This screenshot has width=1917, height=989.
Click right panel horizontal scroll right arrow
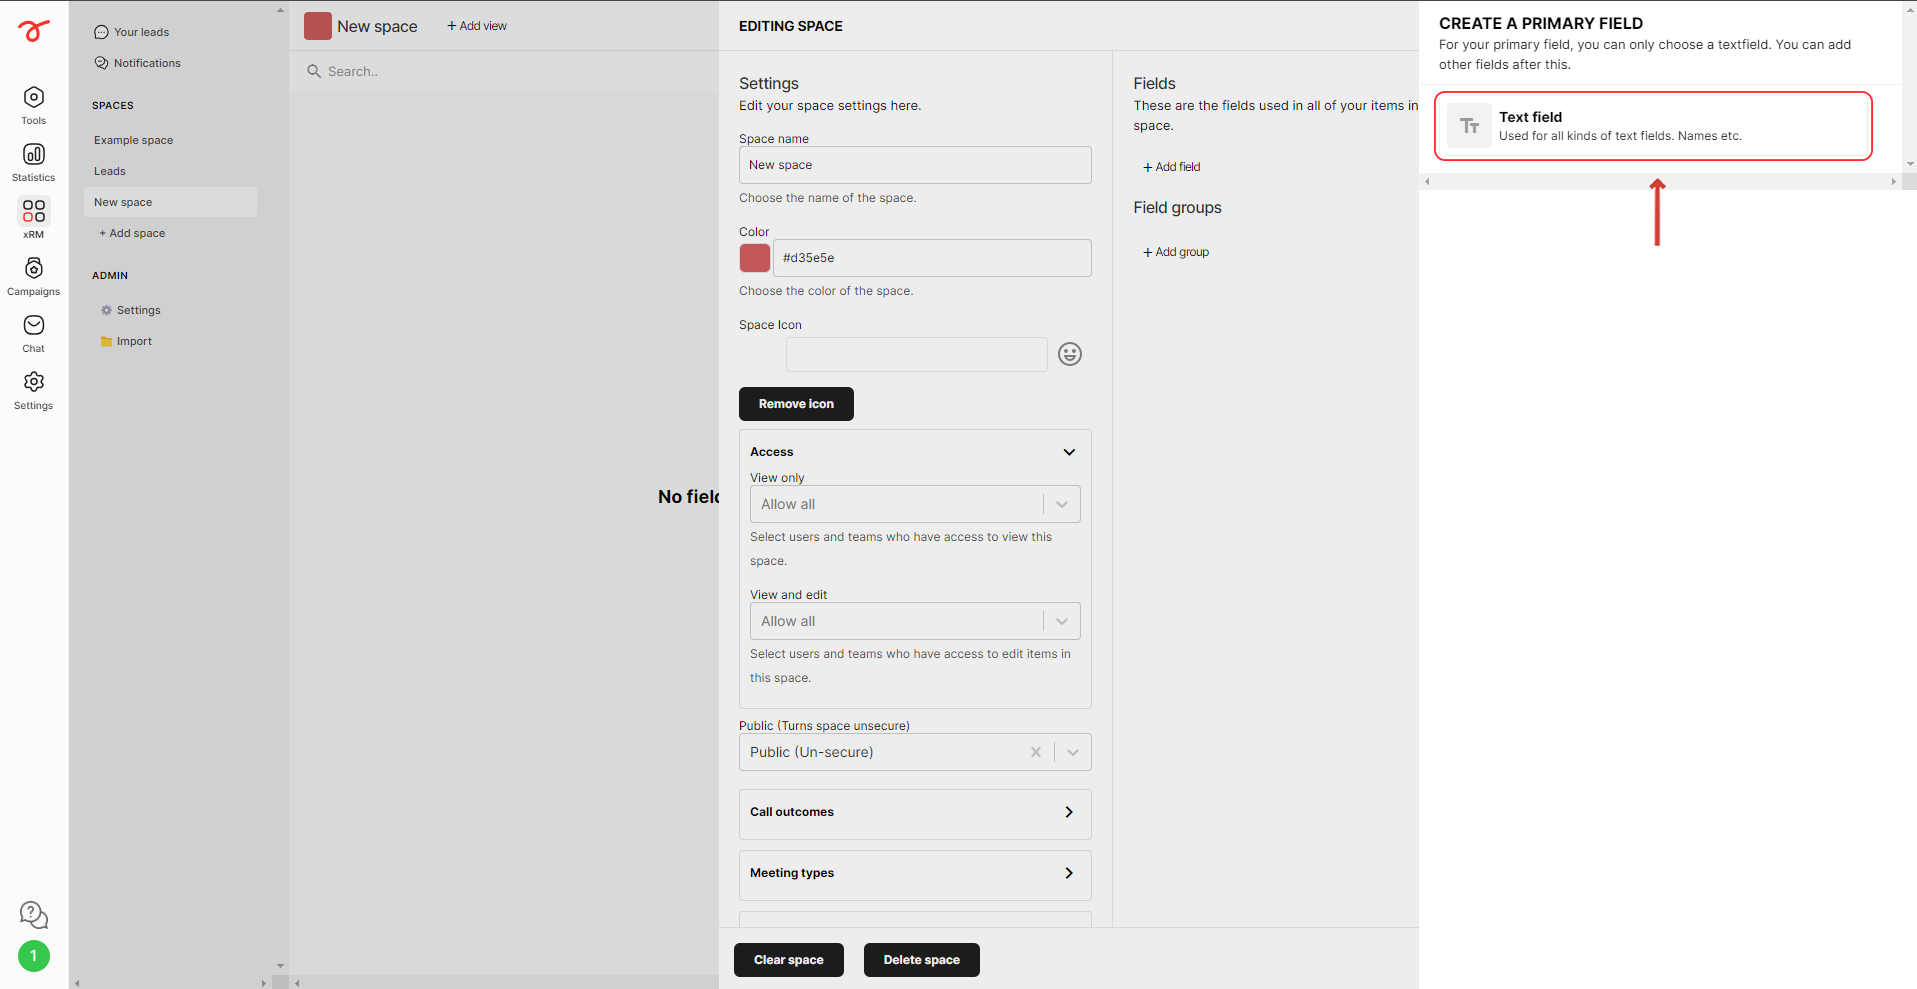(1893, 182)
